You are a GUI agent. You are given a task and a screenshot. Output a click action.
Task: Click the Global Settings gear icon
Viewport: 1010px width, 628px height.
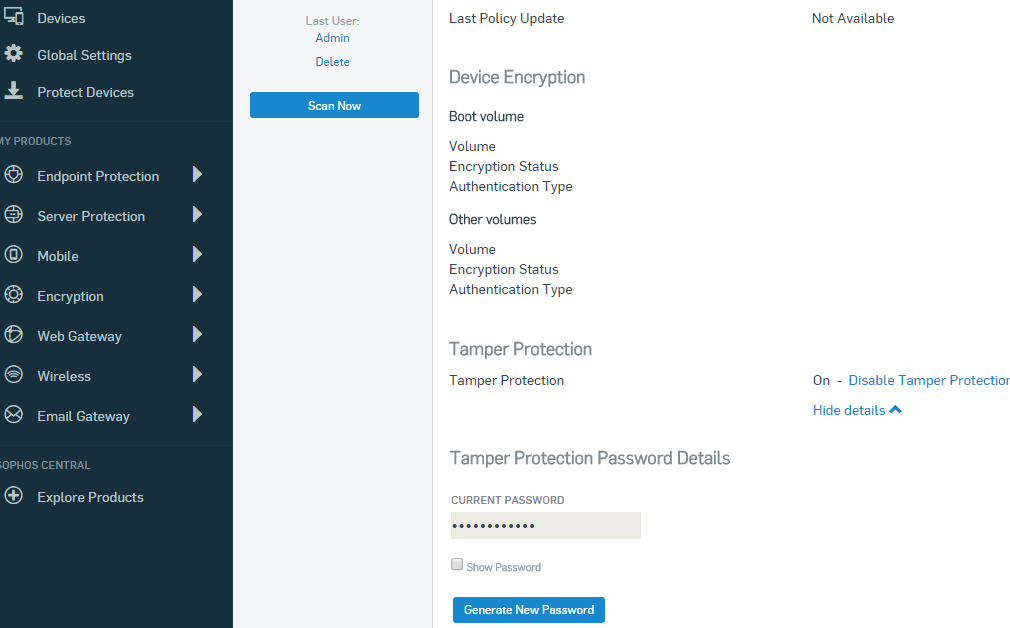pyautogui.click(x=14, y=53)
